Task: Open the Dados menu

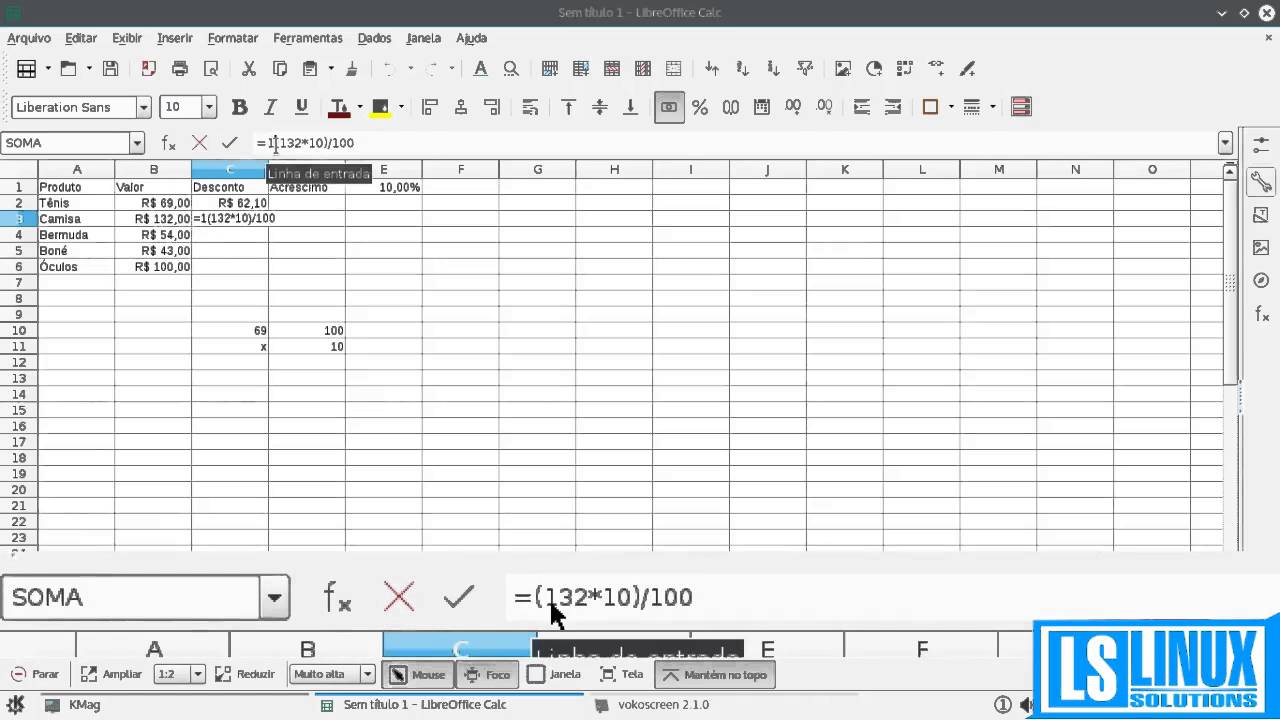Action: tap(374, 38)
